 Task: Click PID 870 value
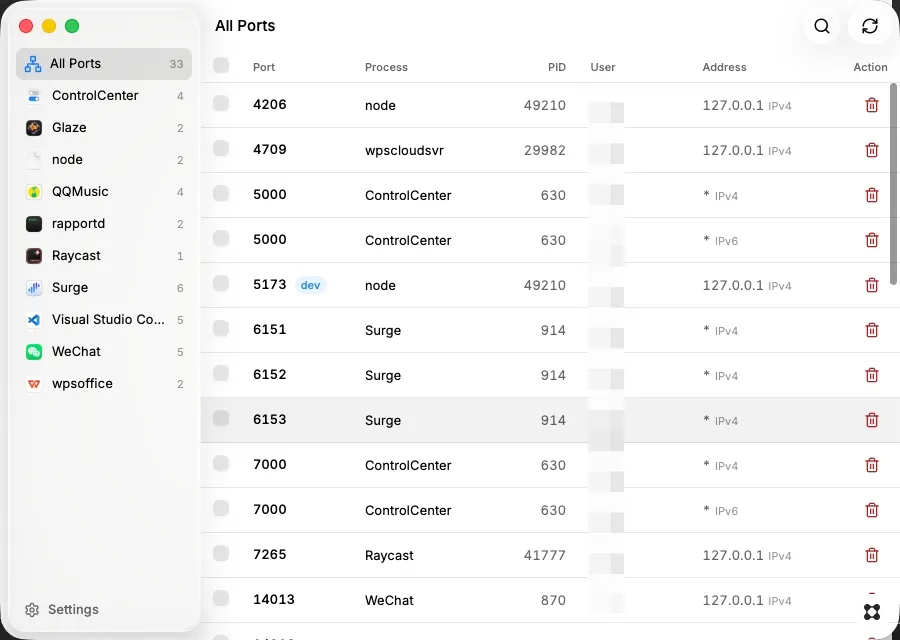pos(553,600)
